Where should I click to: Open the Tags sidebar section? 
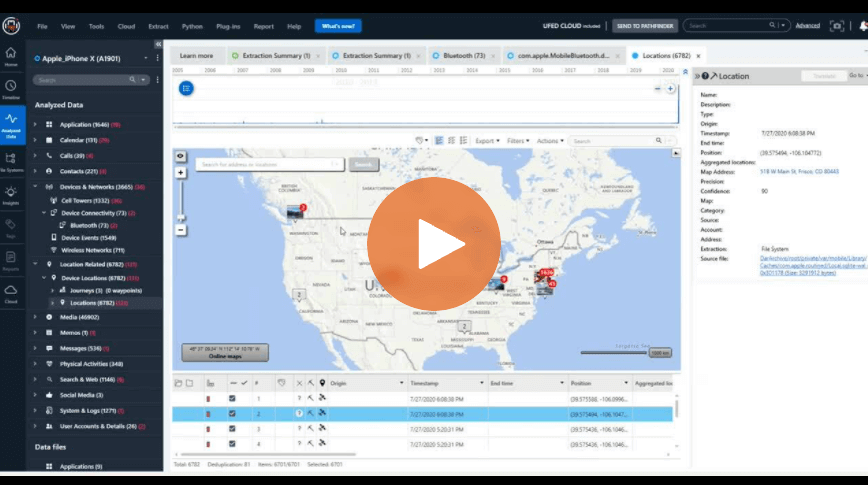pos(11,228)
